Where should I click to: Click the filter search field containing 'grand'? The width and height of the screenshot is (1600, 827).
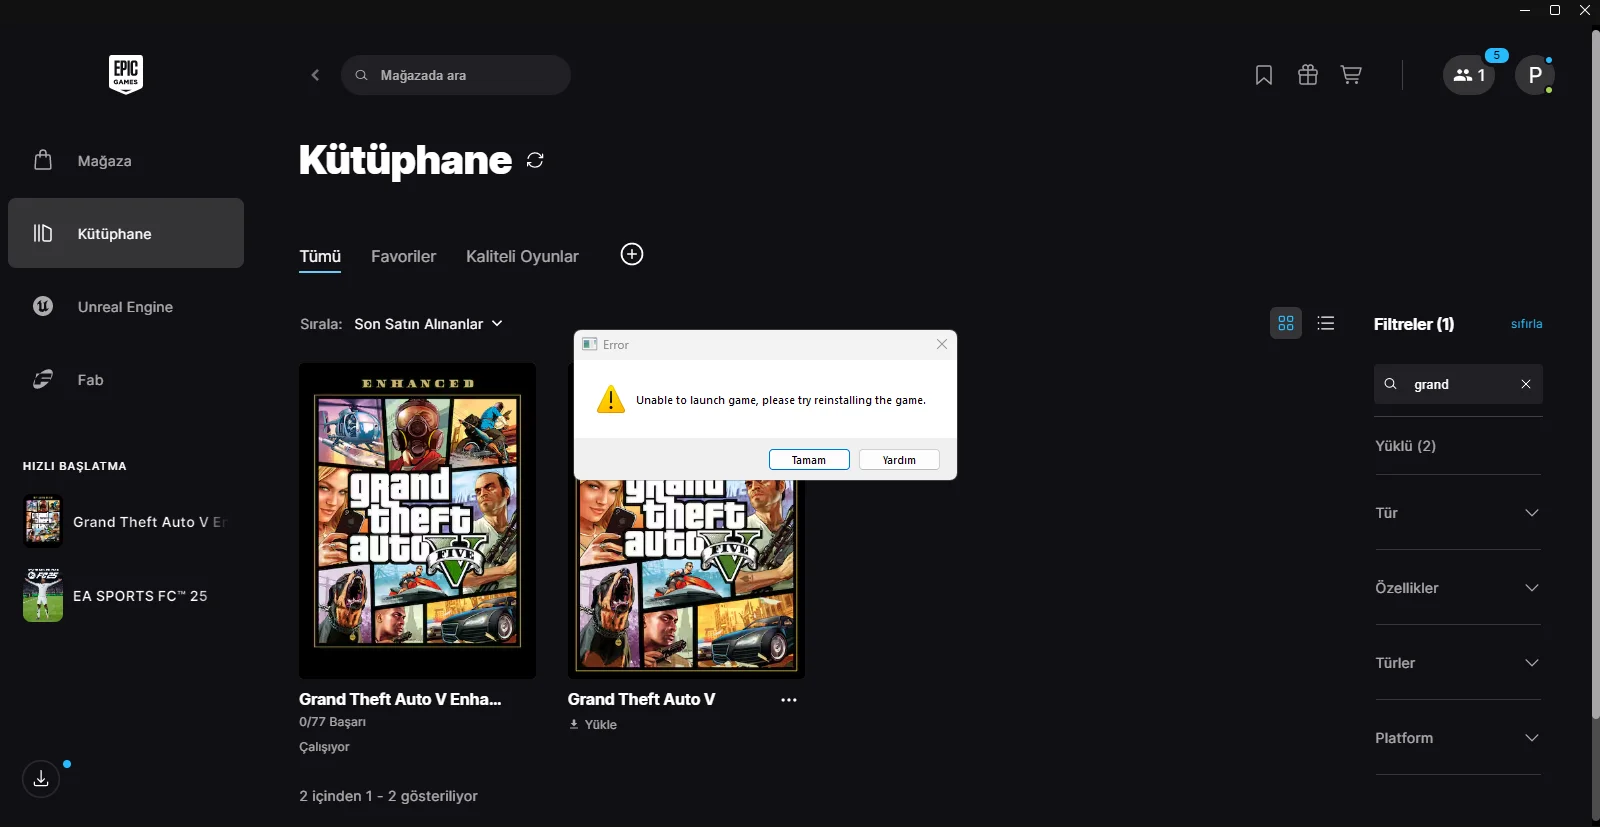pos(1458,384)
